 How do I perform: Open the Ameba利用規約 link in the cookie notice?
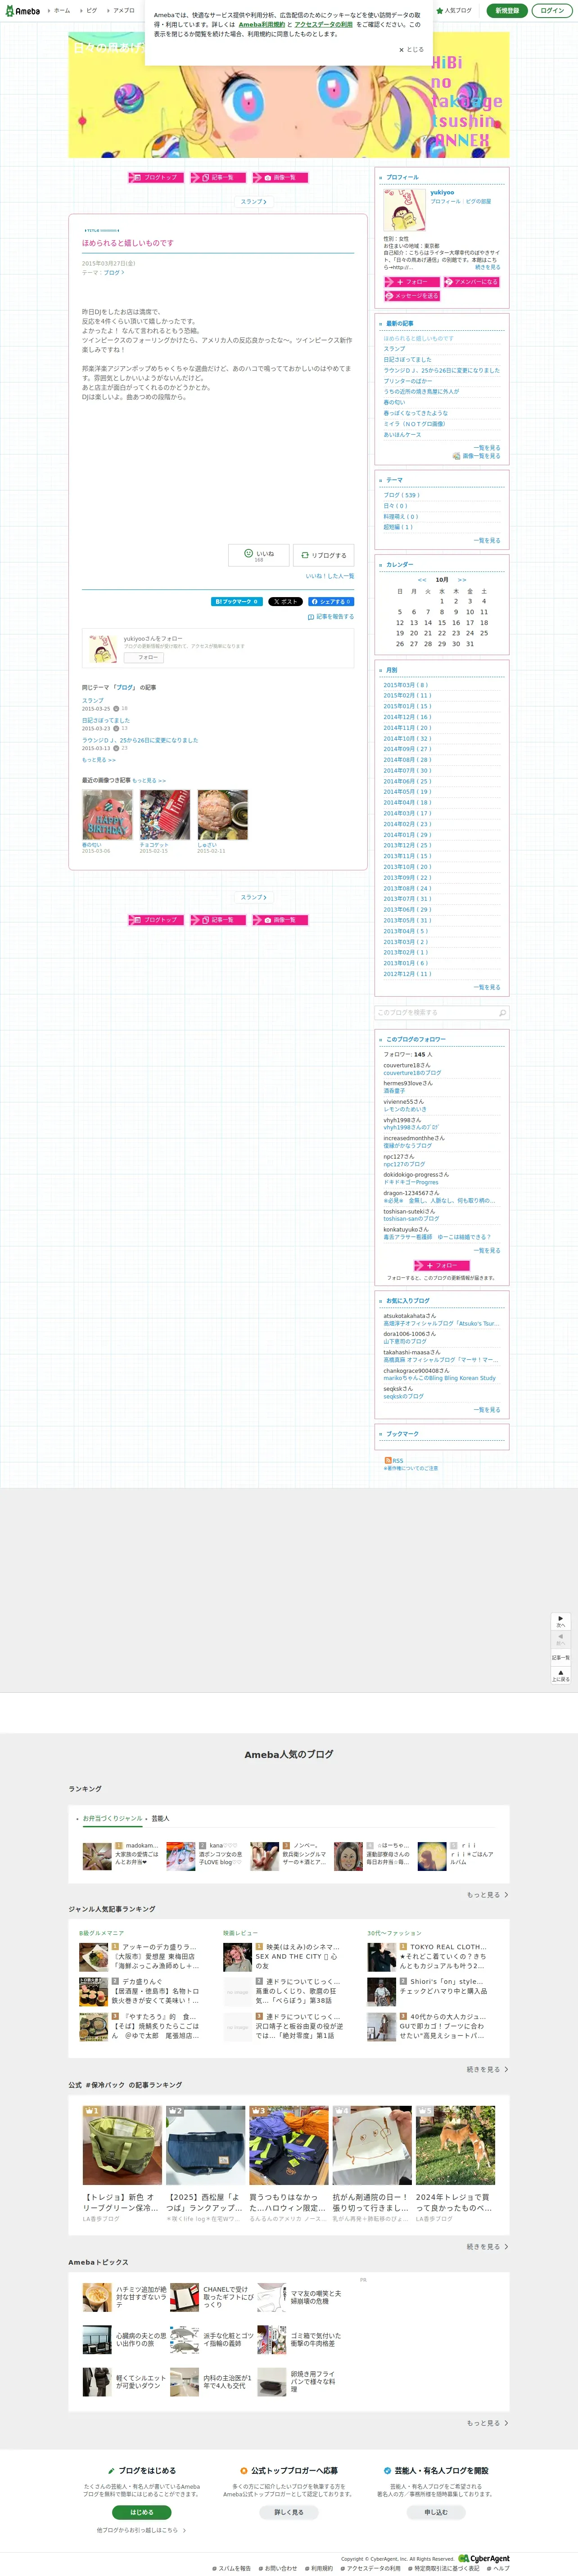tap(262, 25)
